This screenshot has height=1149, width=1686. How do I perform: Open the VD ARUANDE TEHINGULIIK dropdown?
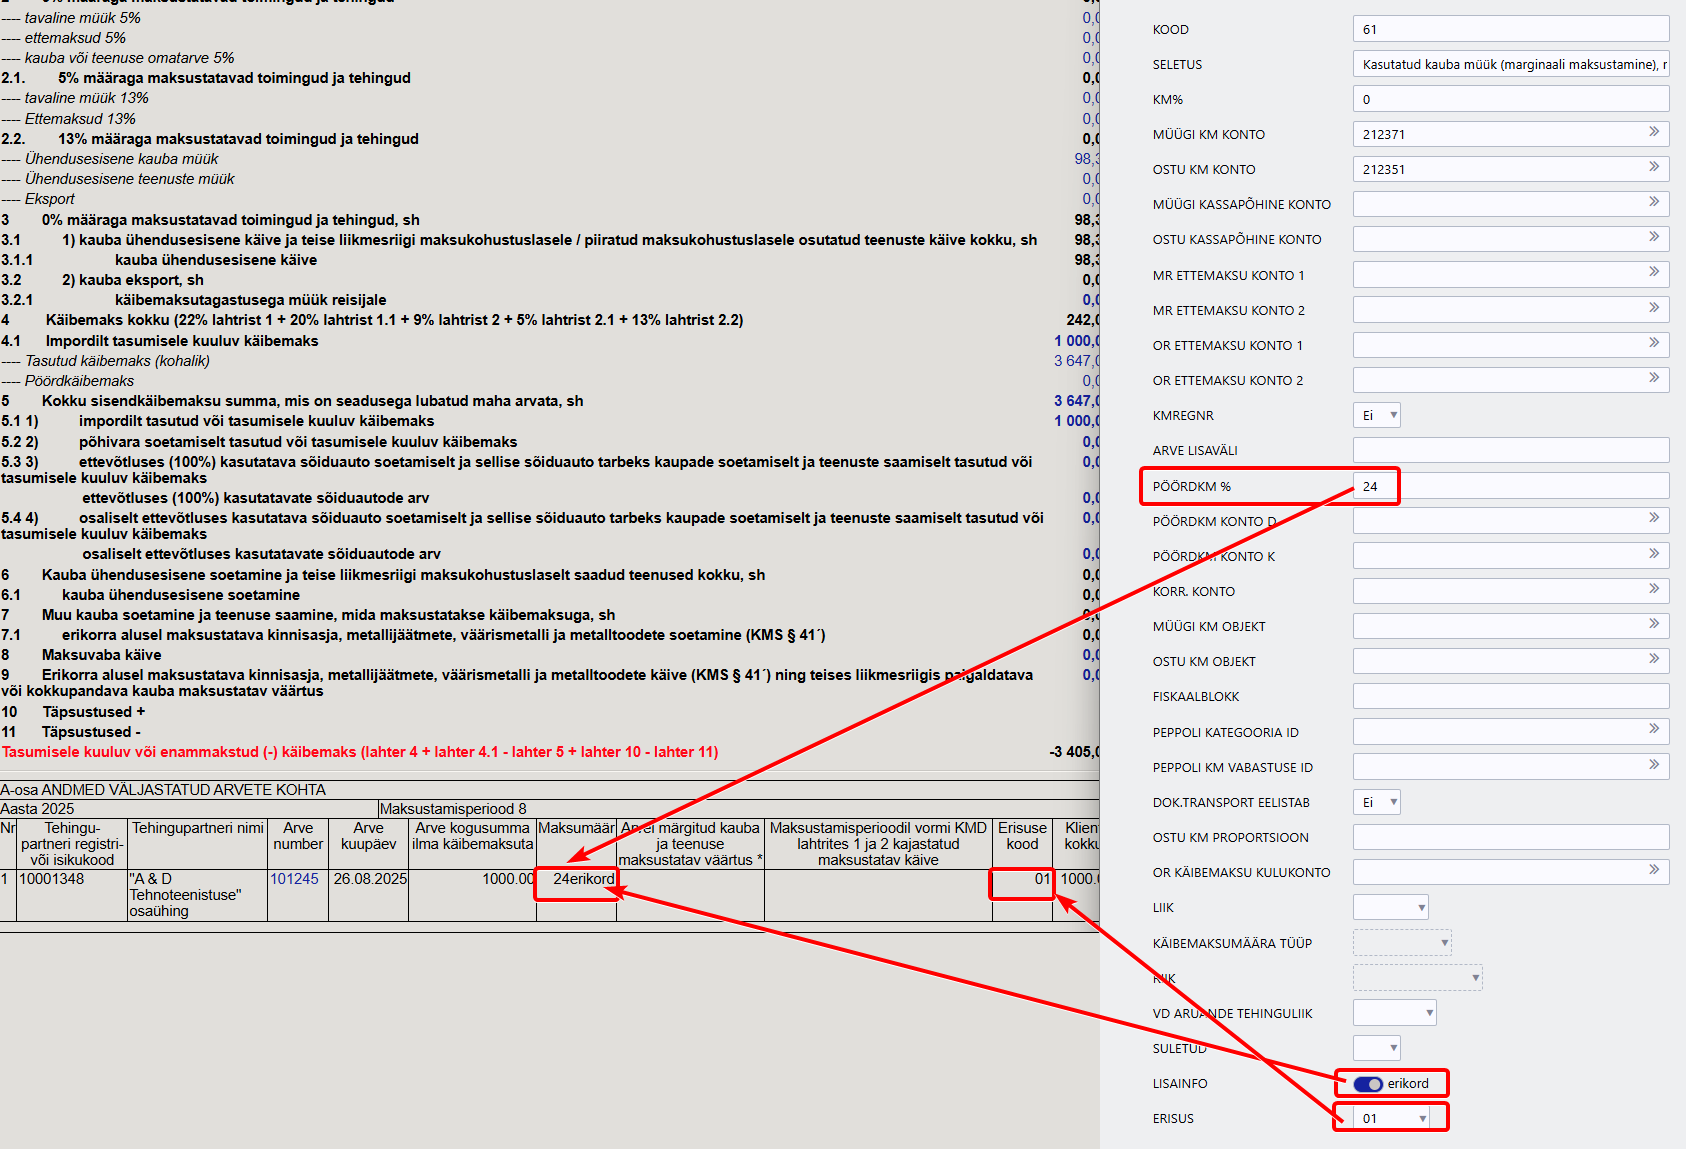1395,1013
